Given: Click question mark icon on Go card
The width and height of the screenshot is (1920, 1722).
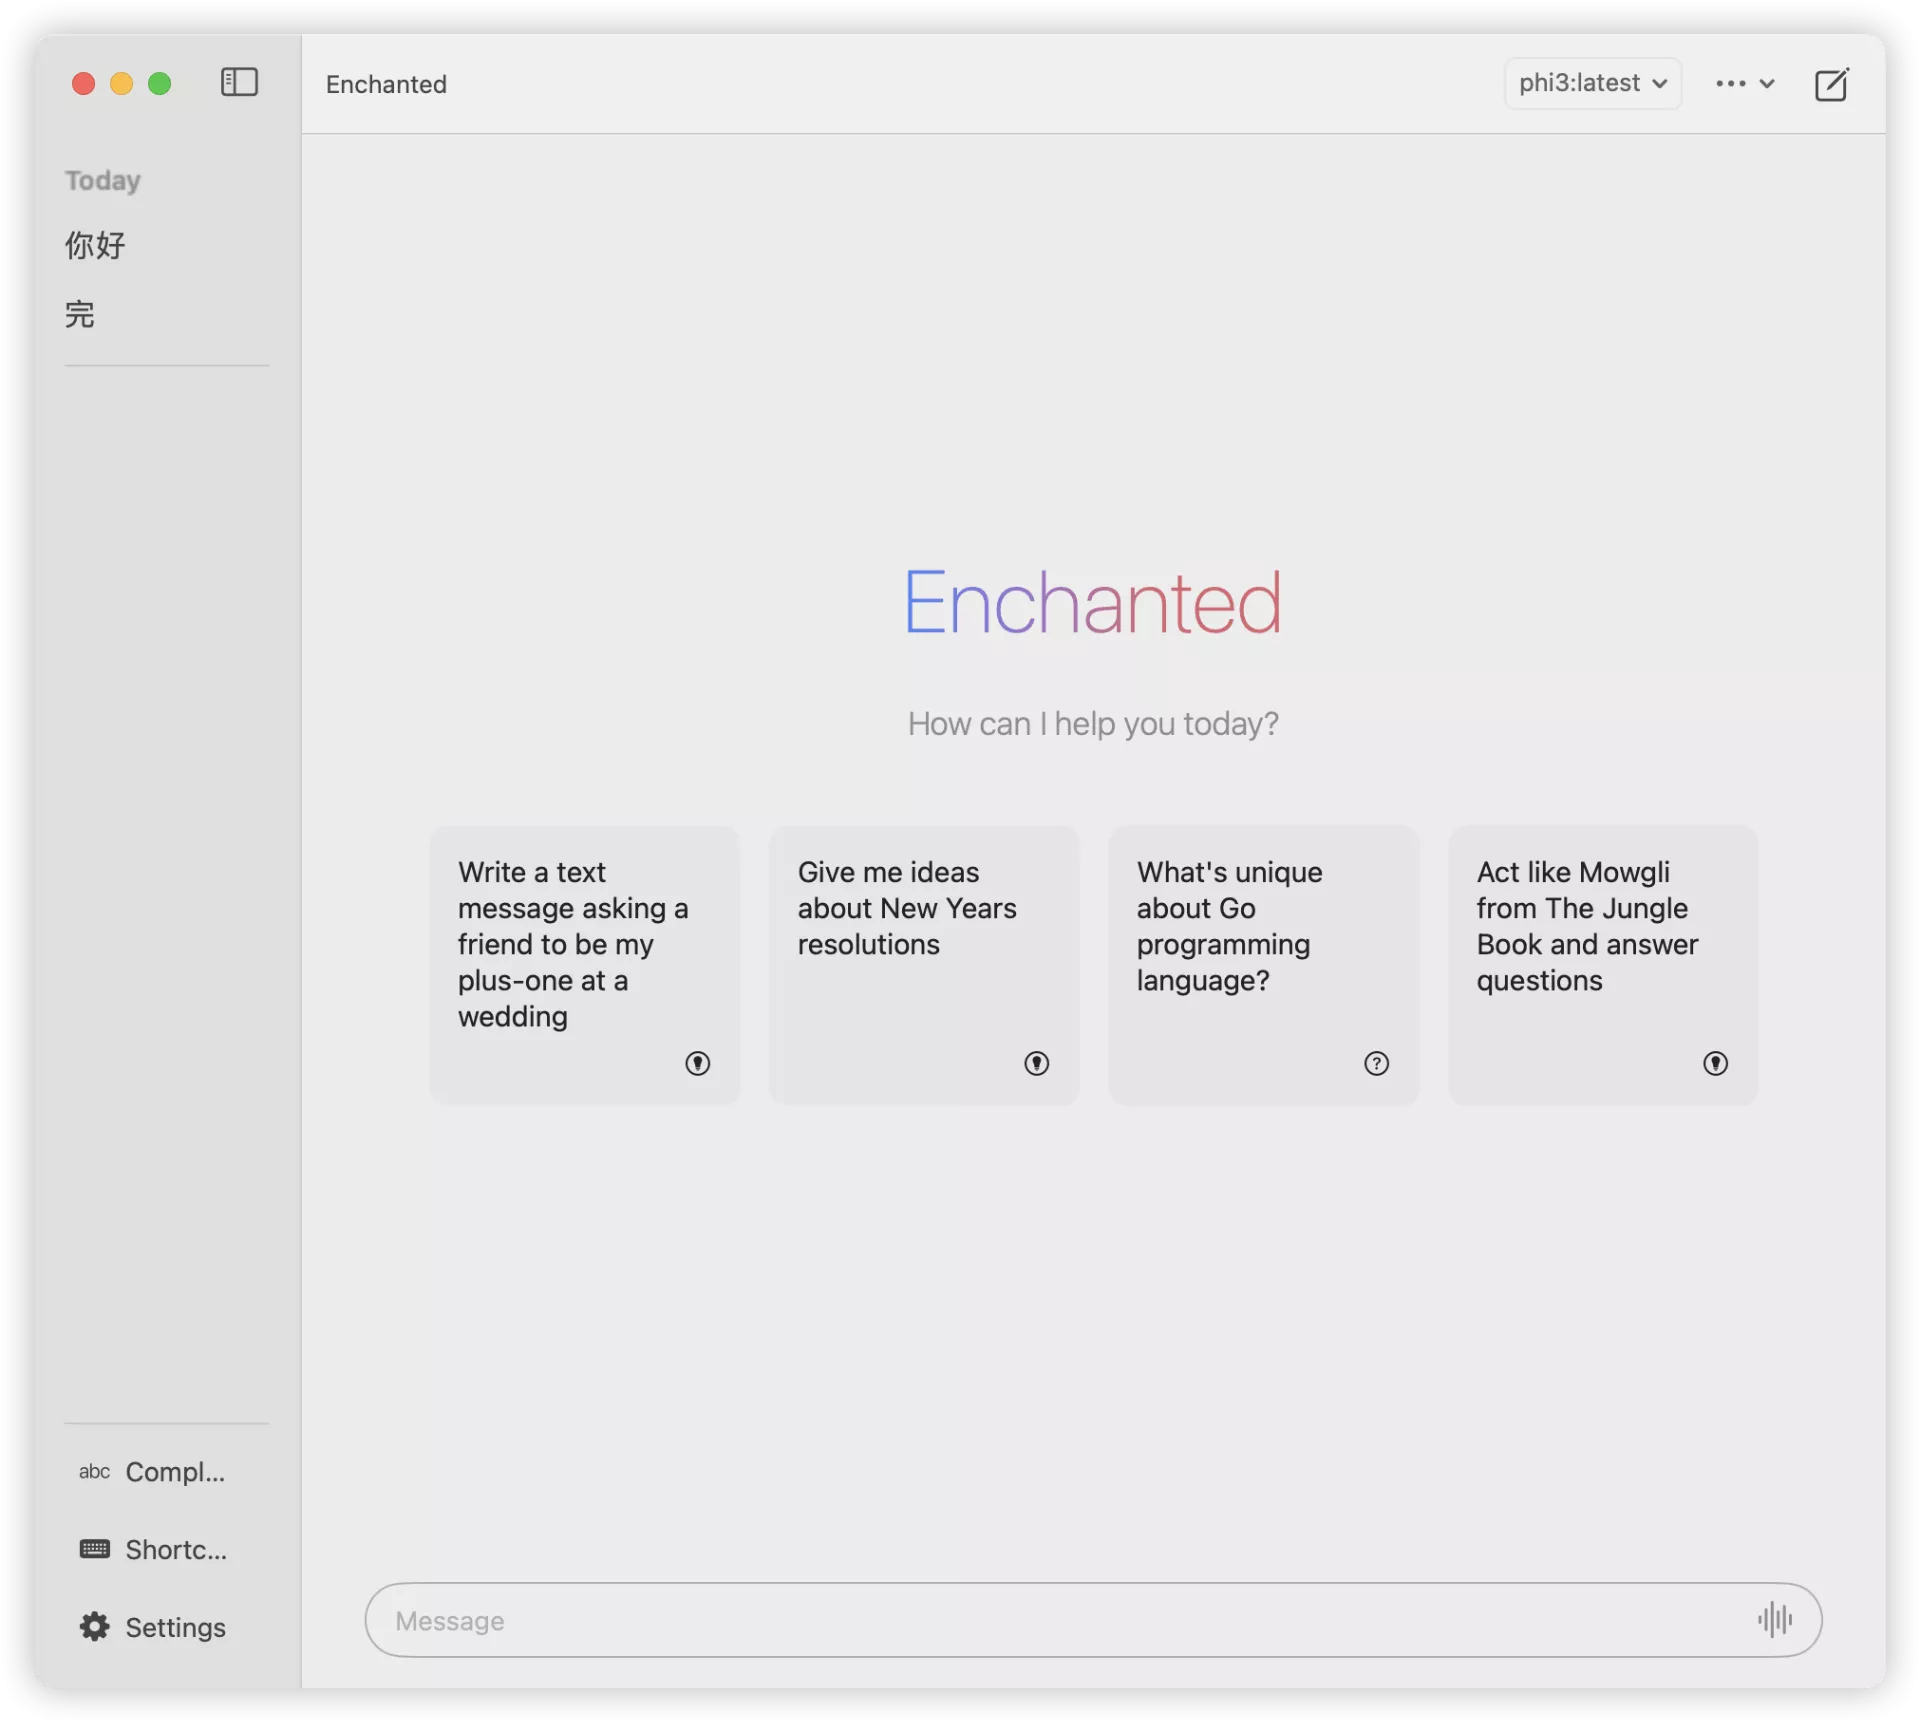Looking at the screenshot, I should tap(1376, 1063).
